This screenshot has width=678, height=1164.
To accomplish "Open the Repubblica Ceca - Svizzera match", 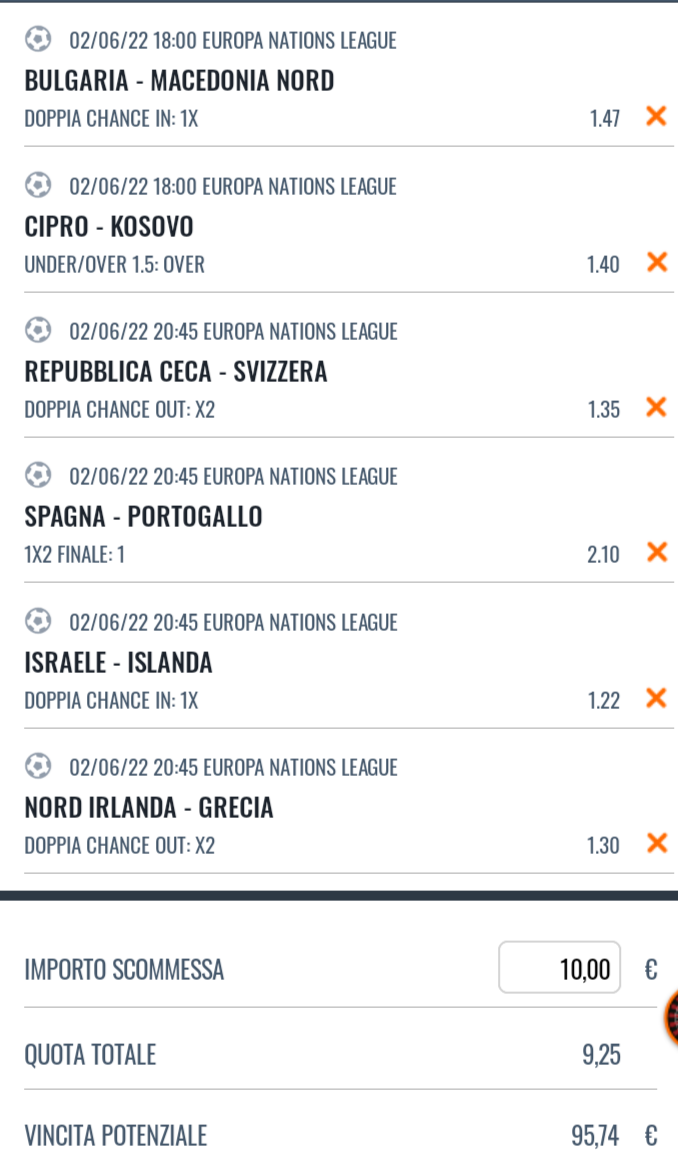I will pyautogui.click(x=176, y=372).
